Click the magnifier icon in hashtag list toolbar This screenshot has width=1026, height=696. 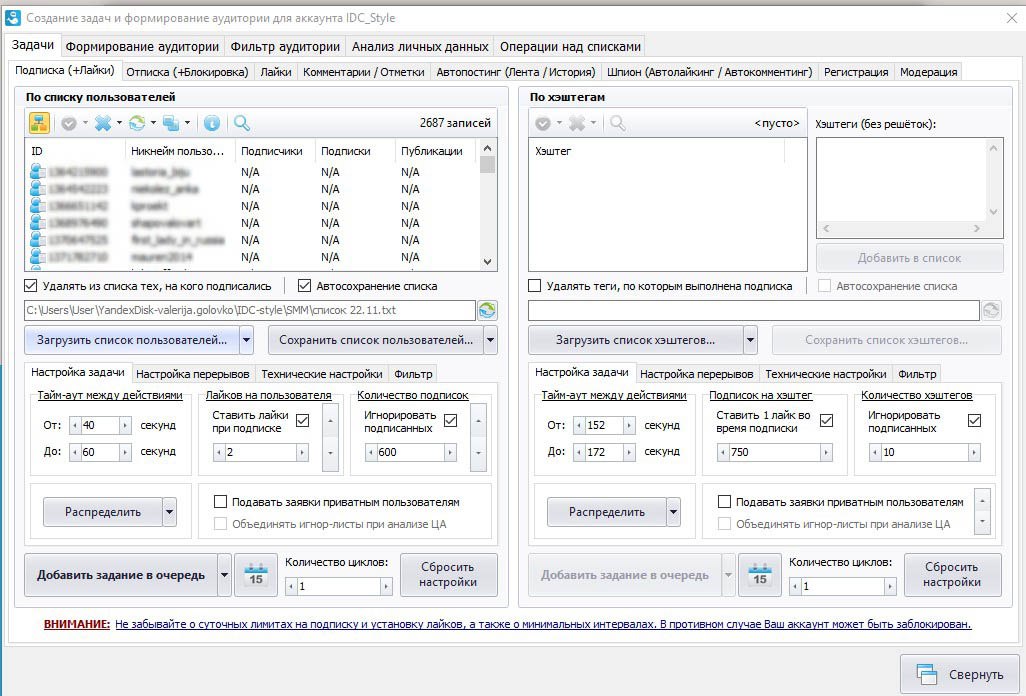pyautogui.click(x=617, y=122)
